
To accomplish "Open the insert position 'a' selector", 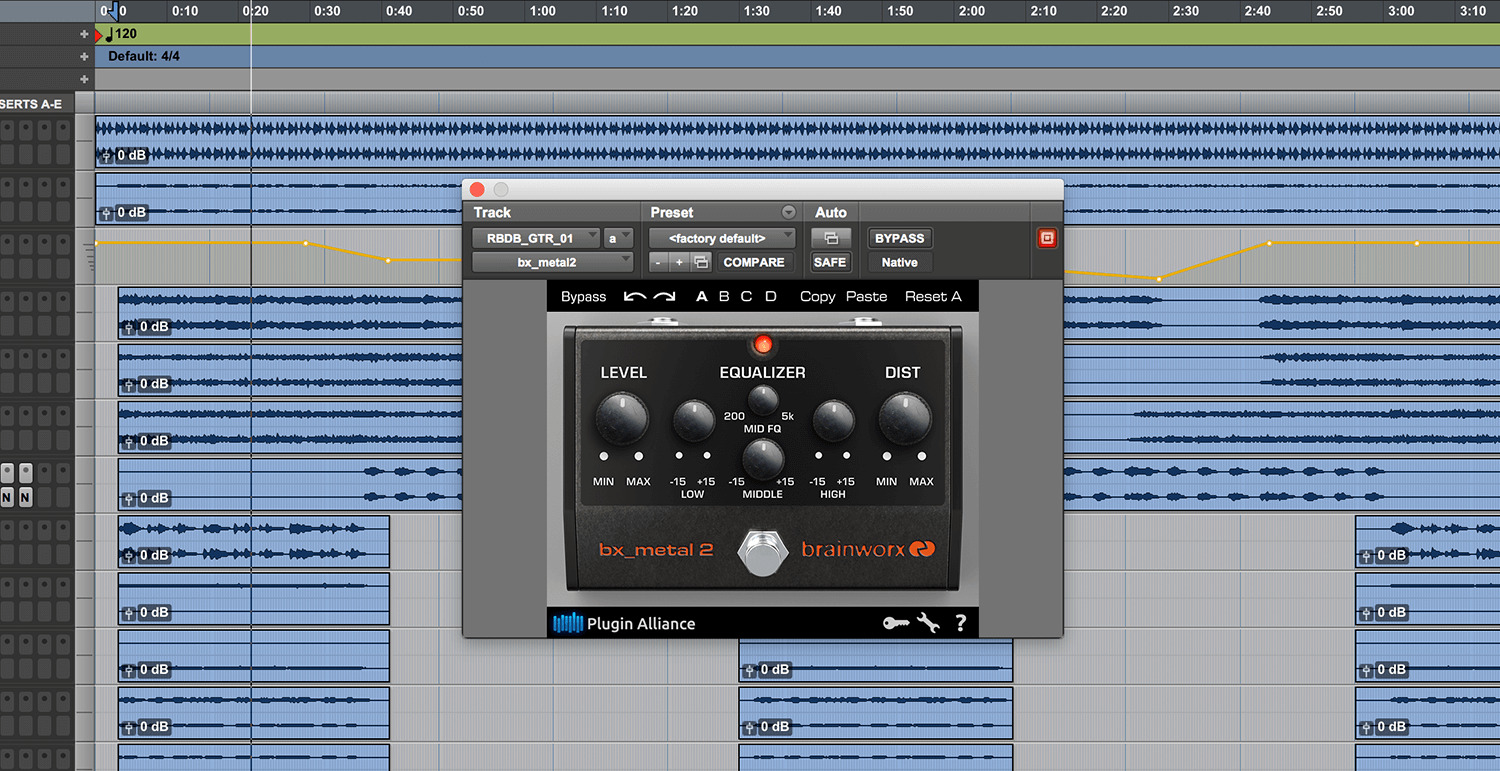I will [619, 238].
